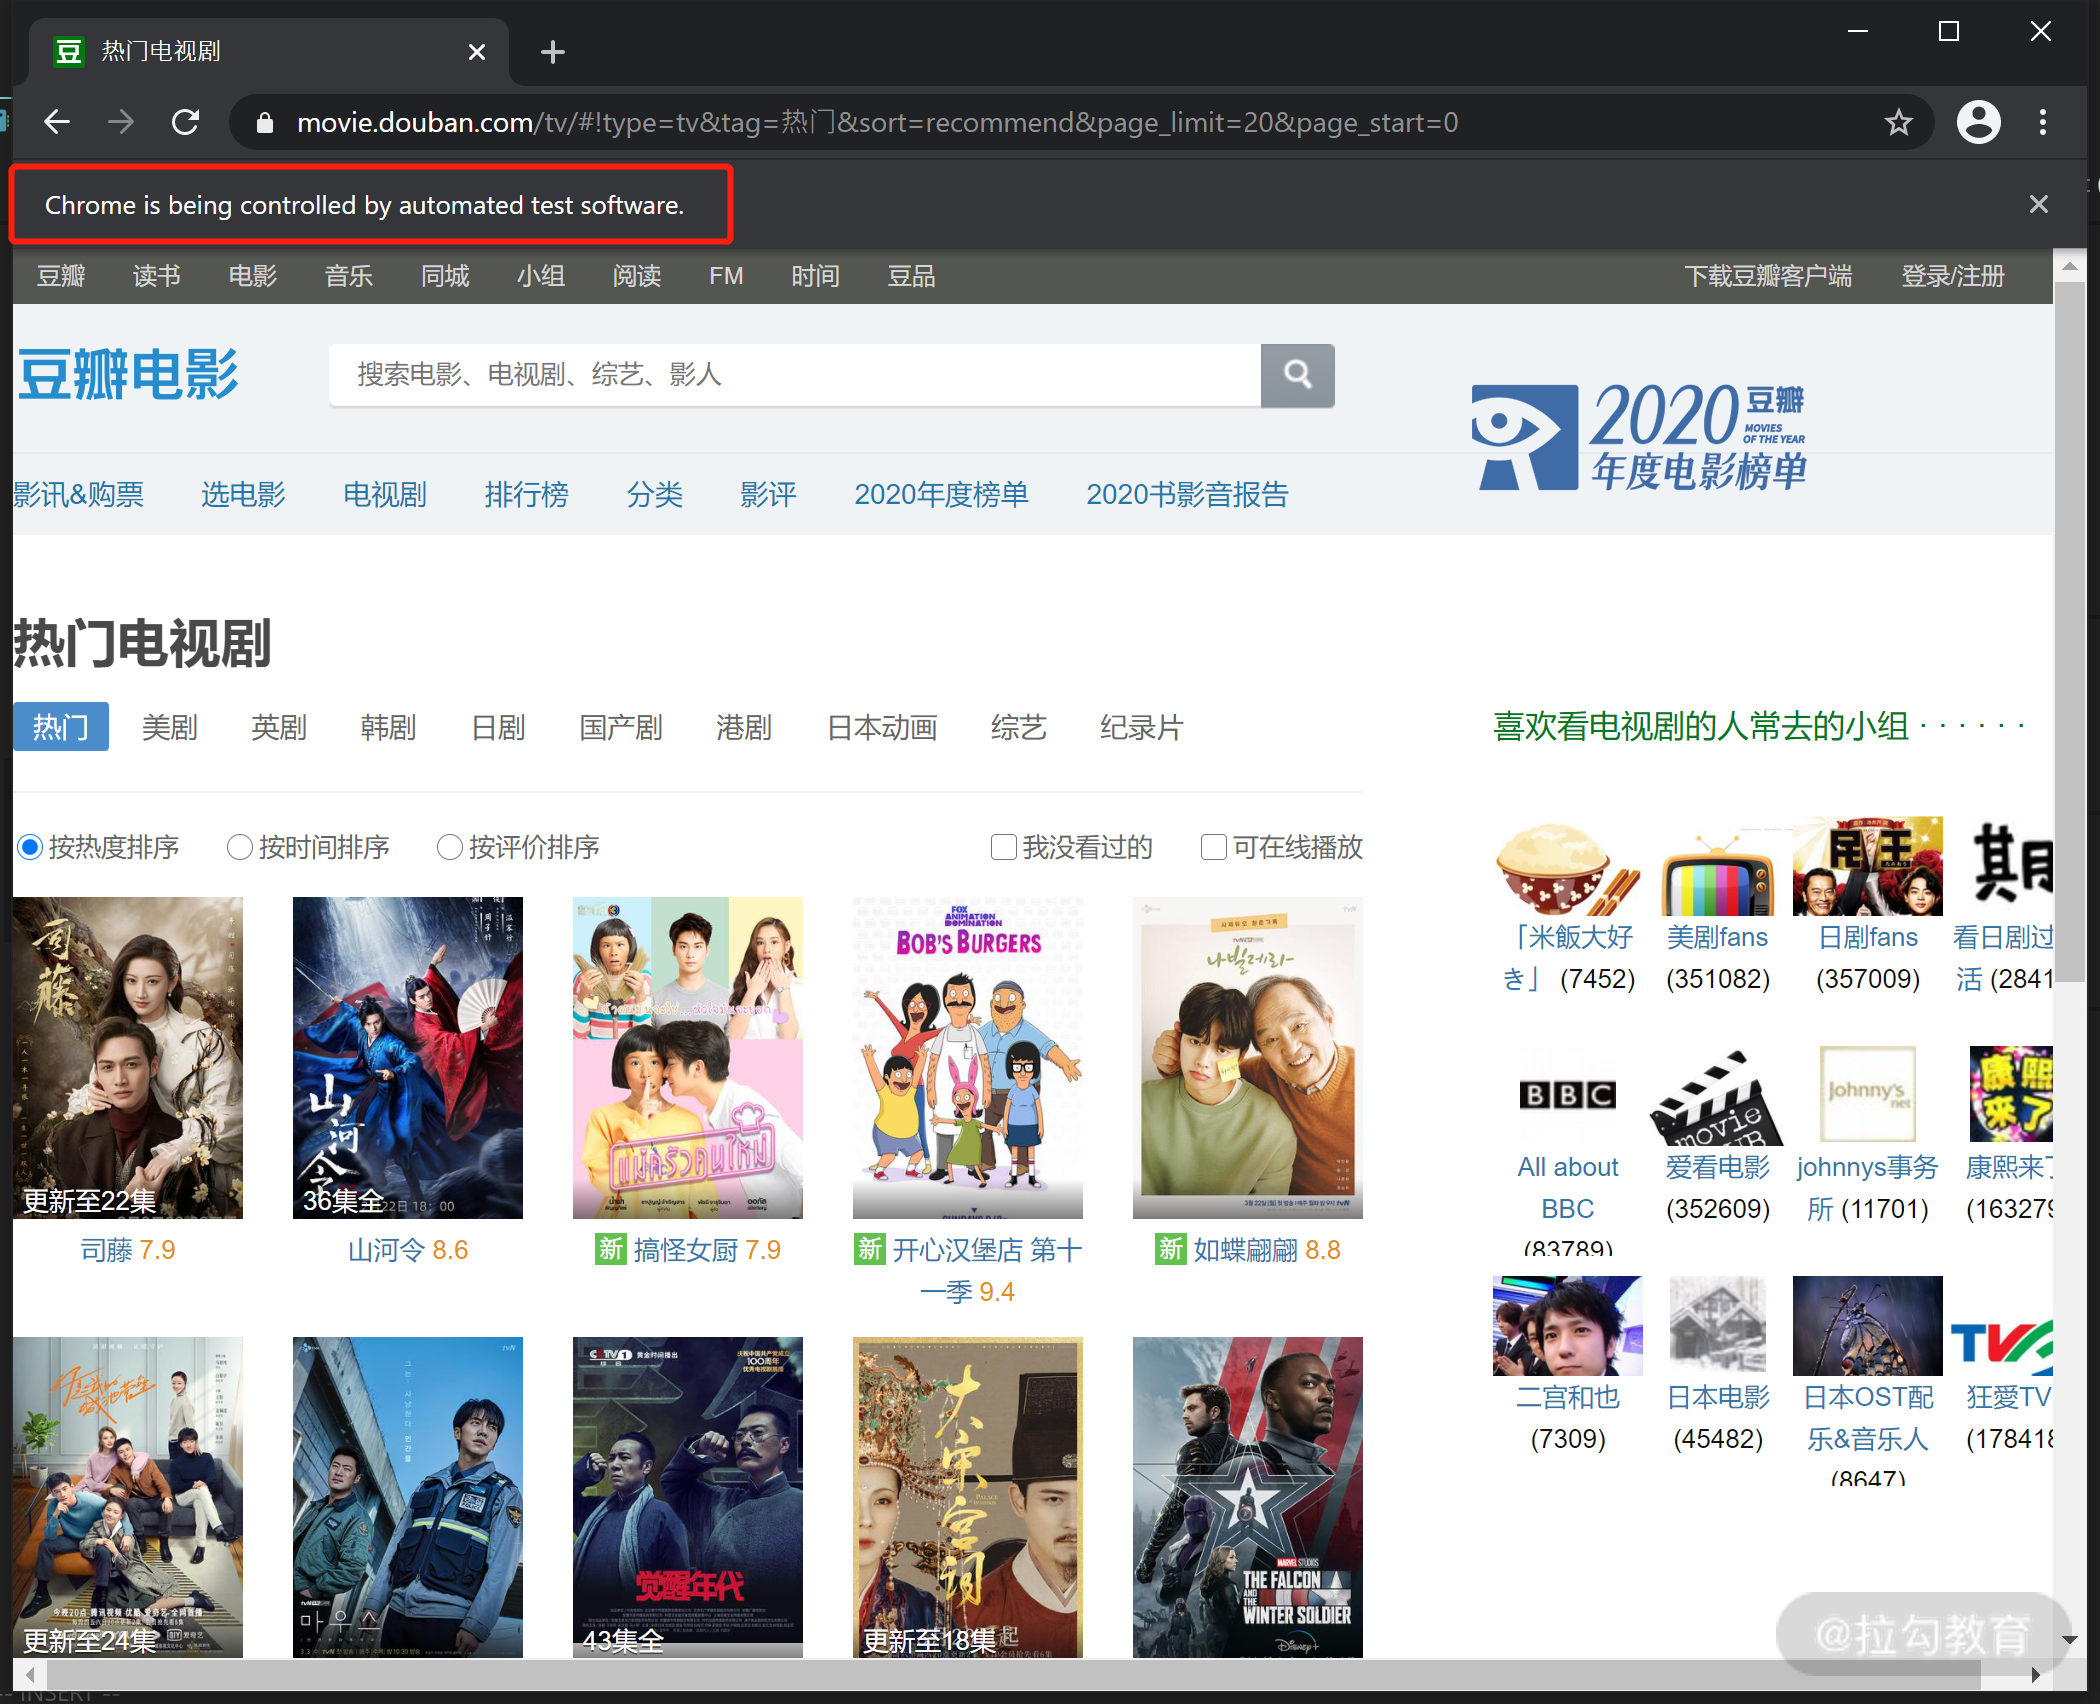Click the browser back arrow

[57, 122]
